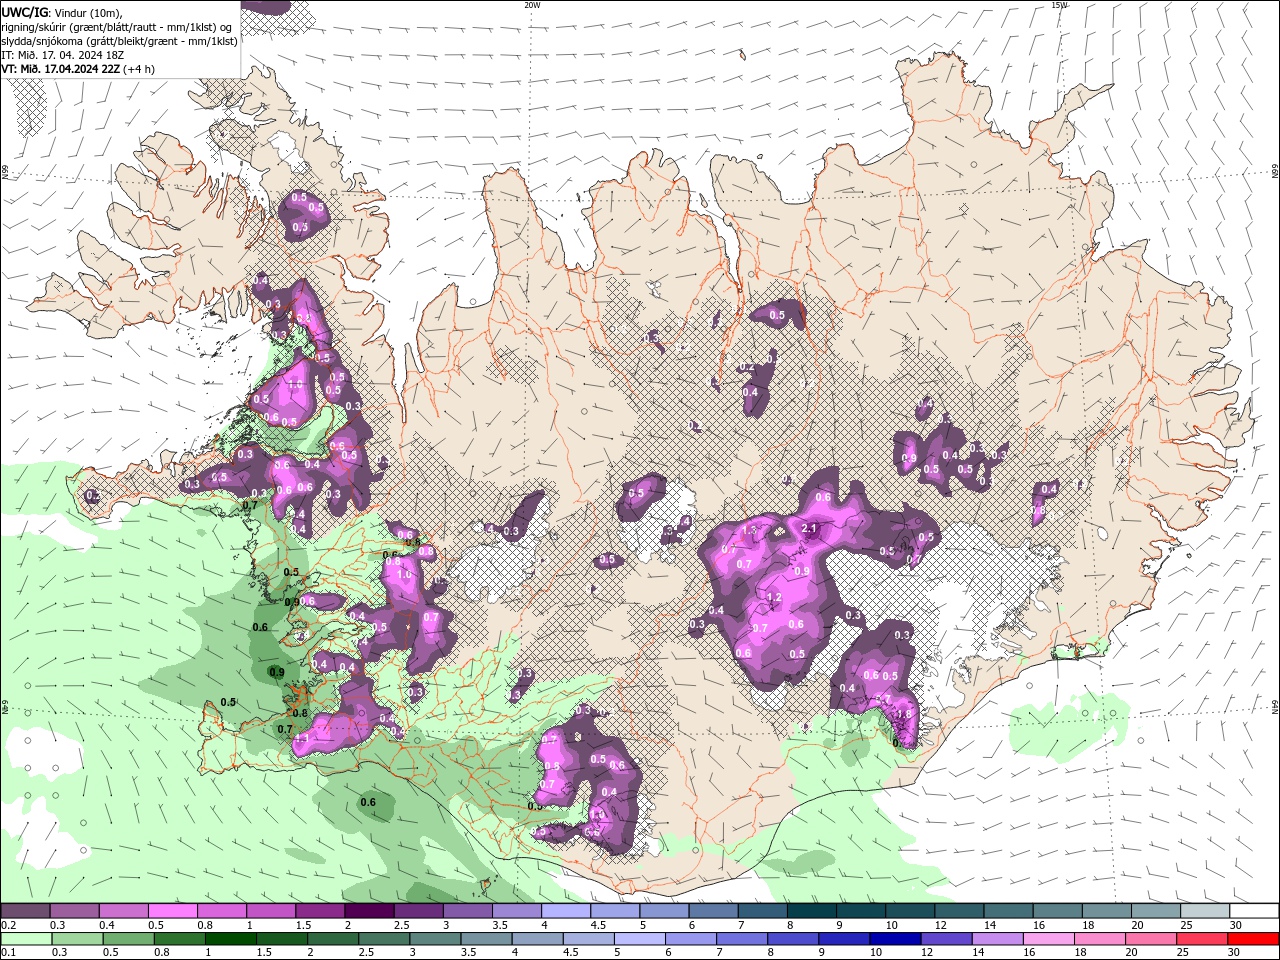The image size is (1280, 960).
Task: Click the dark mauve swatch labeled 0.2 in top legend row
Action: pos(25,911)
